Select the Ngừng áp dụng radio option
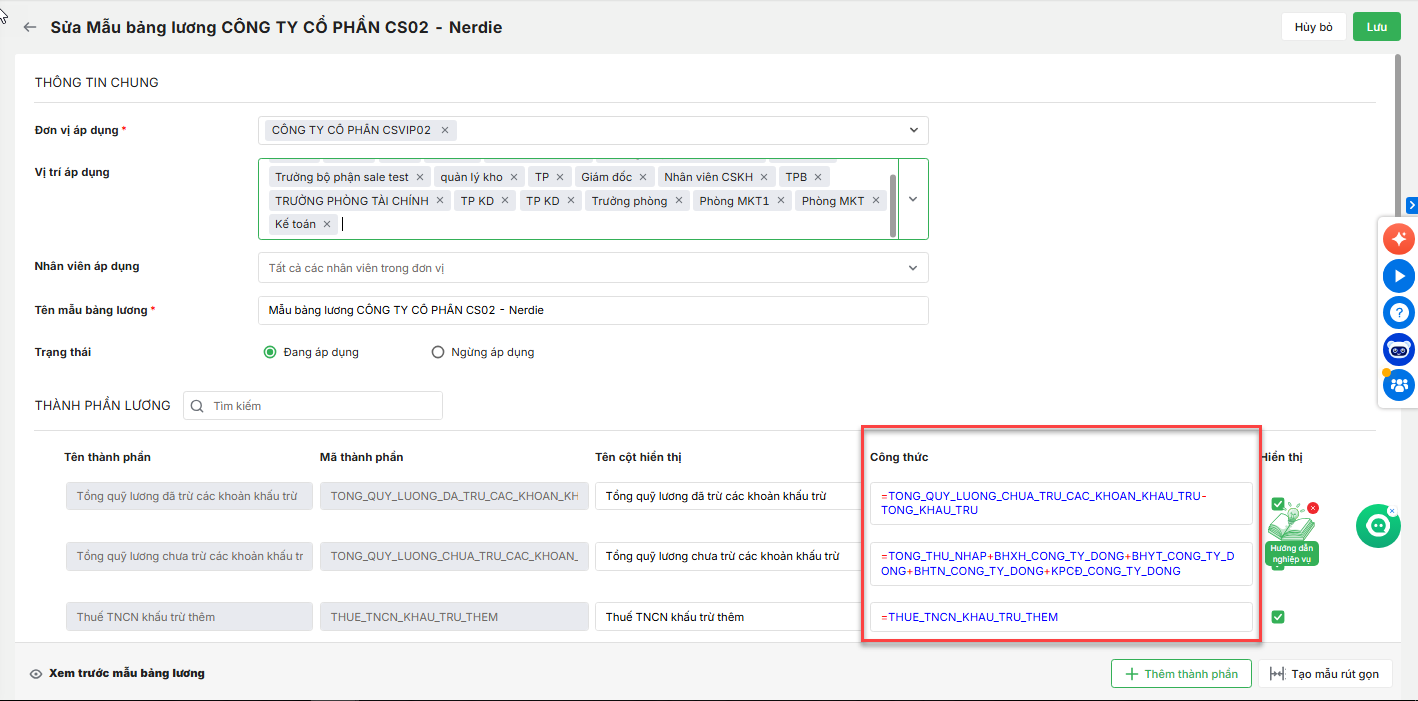The image size is (1418, 701). click(x=437, y=352)
